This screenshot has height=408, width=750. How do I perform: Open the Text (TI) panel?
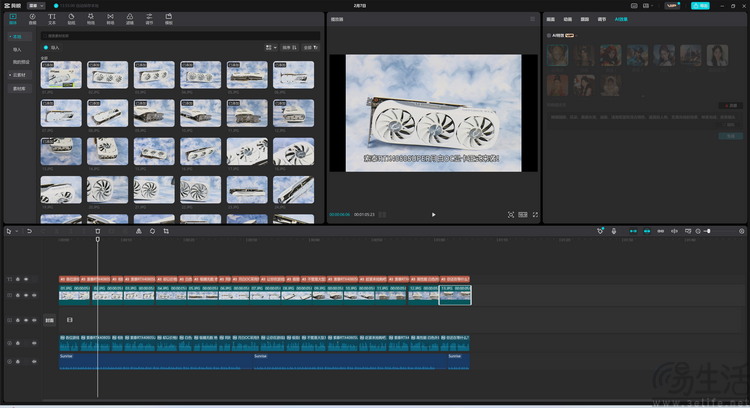click(x=52, y=19)
